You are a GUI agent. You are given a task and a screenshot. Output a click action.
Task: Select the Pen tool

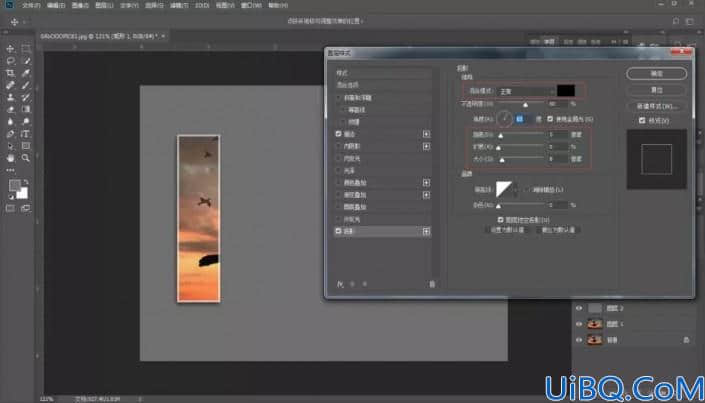tap(10, 134)
